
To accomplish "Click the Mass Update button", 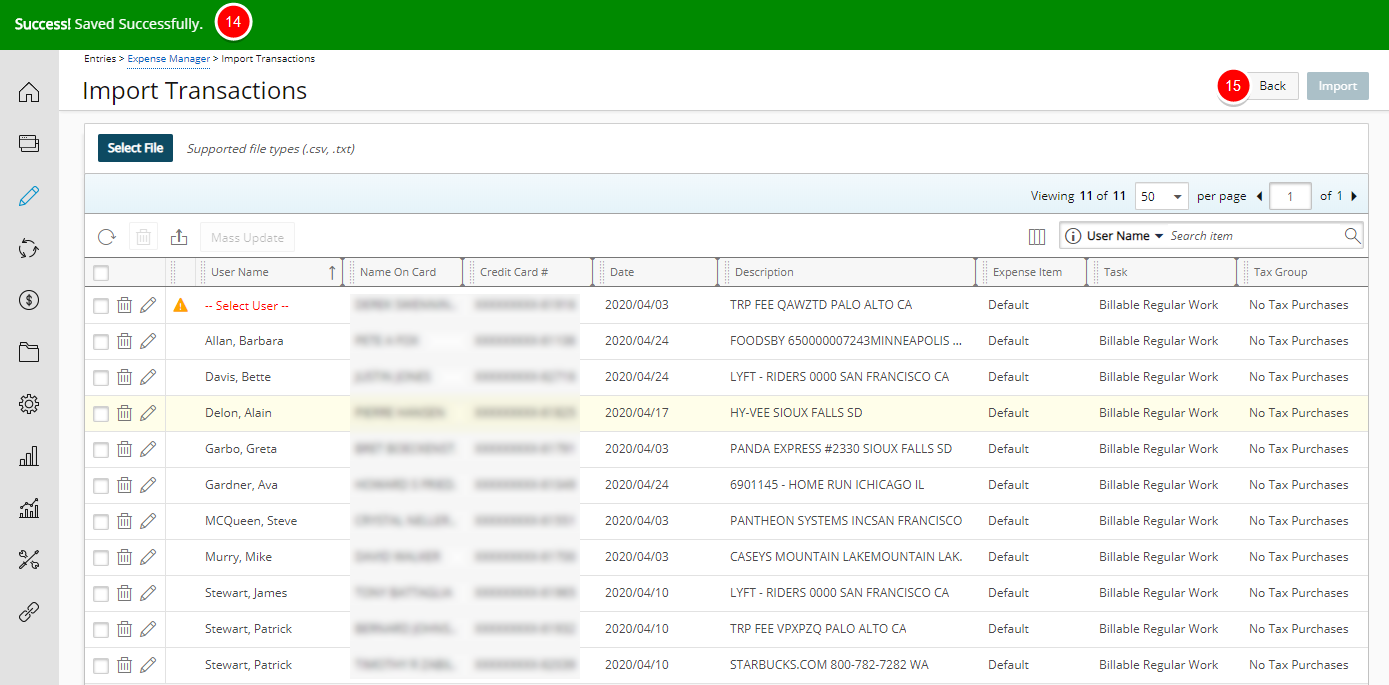I will [247, 237].
